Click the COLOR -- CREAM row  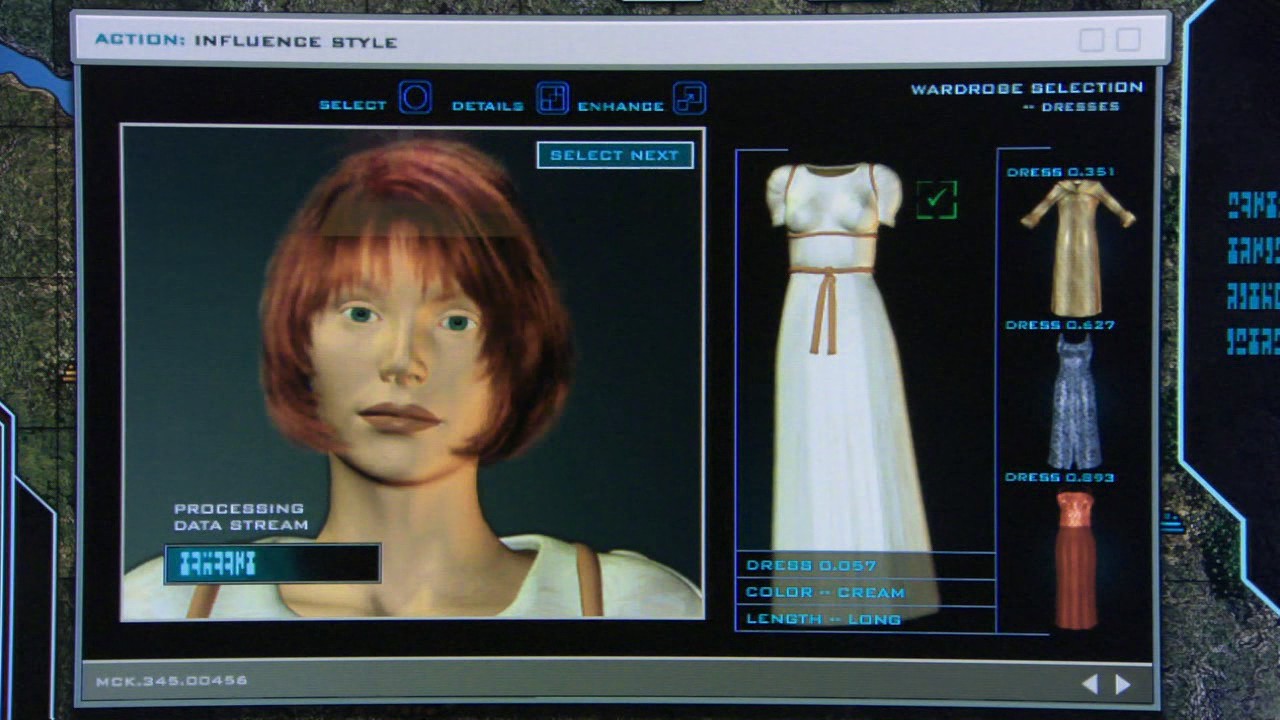tap(865, 592)
